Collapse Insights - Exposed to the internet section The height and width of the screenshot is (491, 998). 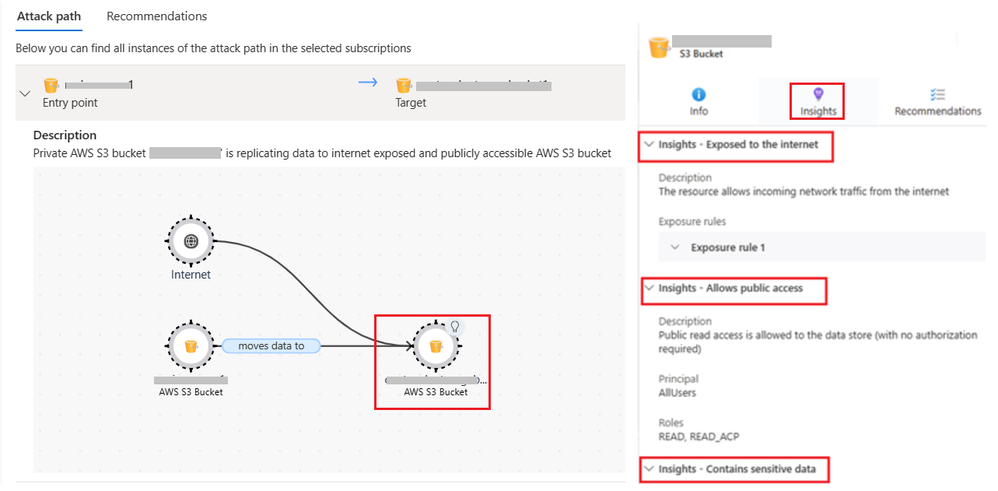(649, 144)
